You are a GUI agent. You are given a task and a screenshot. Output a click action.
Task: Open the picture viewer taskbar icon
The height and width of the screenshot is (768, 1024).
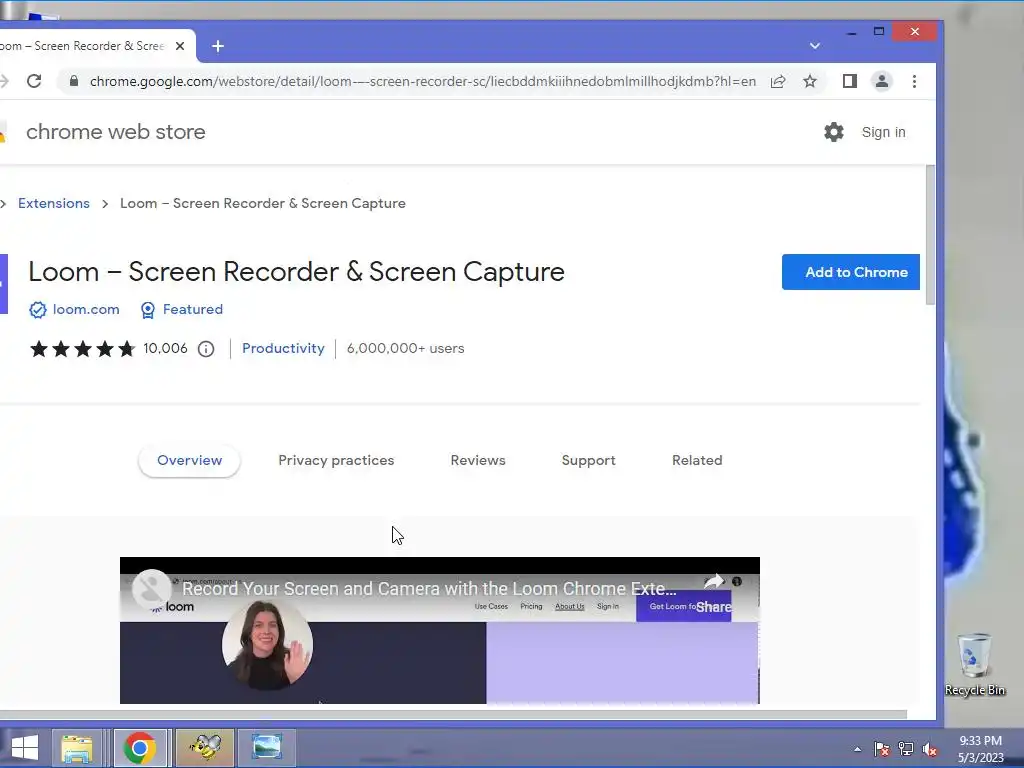tap(266, 748)
